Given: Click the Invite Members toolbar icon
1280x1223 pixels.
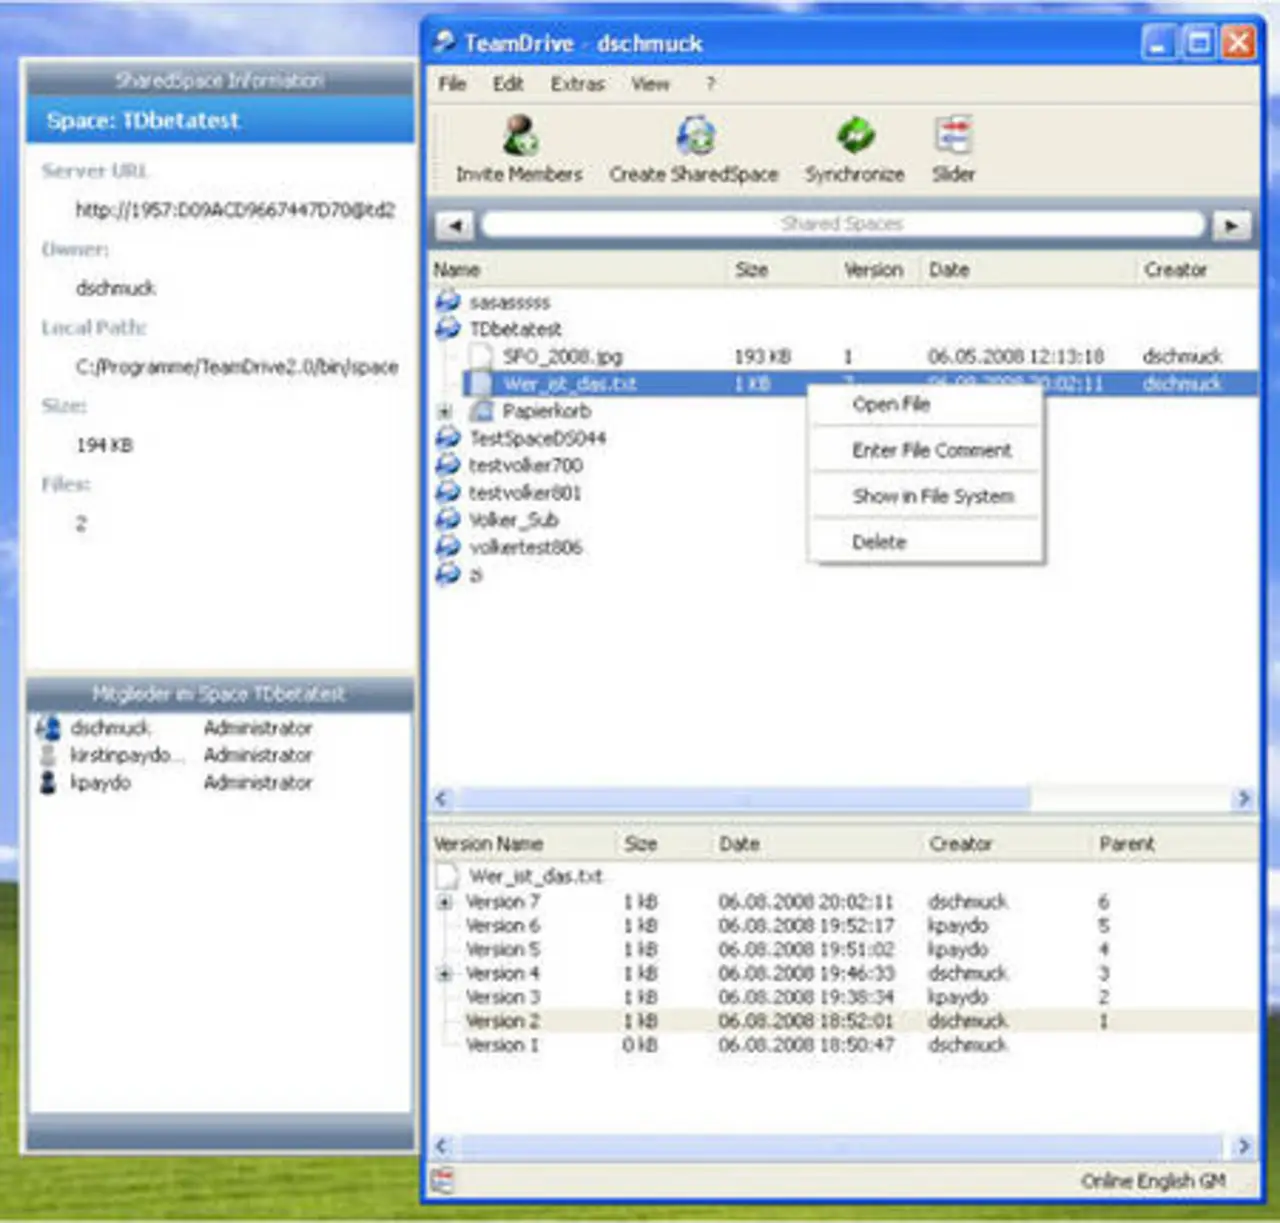Looking at the screenshot, I should 519,136.
